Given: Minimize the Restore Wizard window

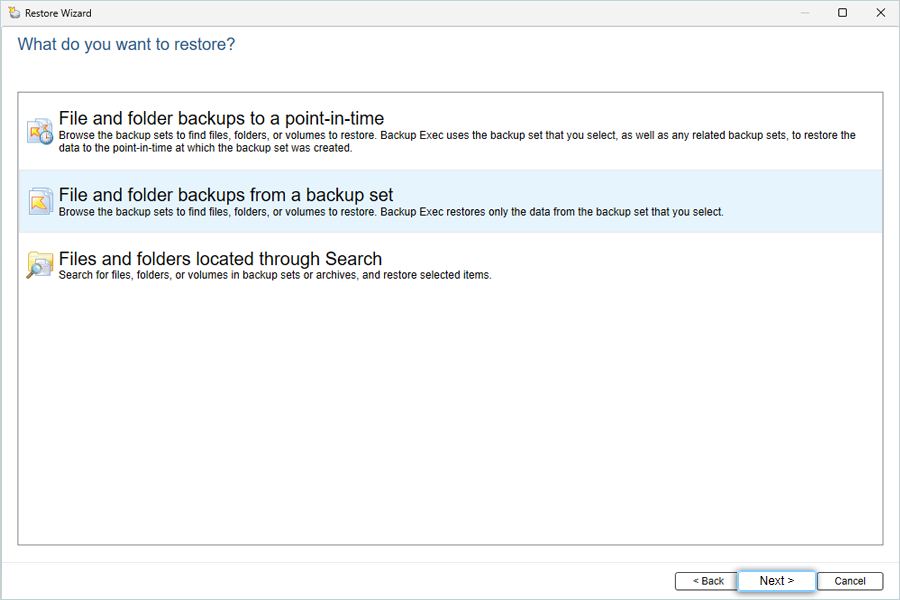Looking at the screenshot, I should click(x=805, y=13).
